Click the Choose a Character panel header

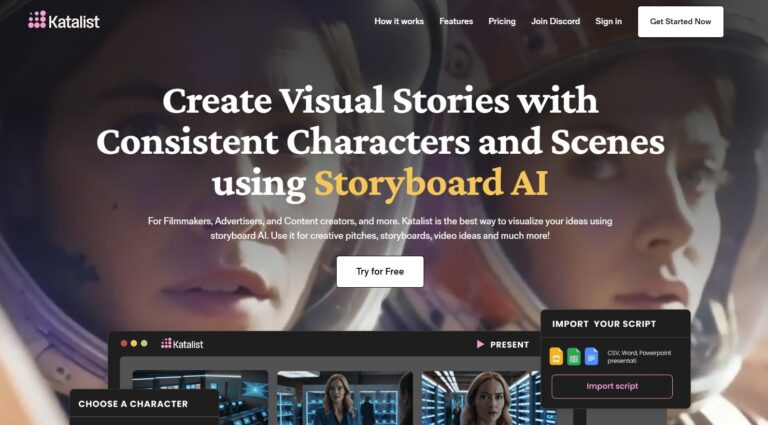point(144,403)
